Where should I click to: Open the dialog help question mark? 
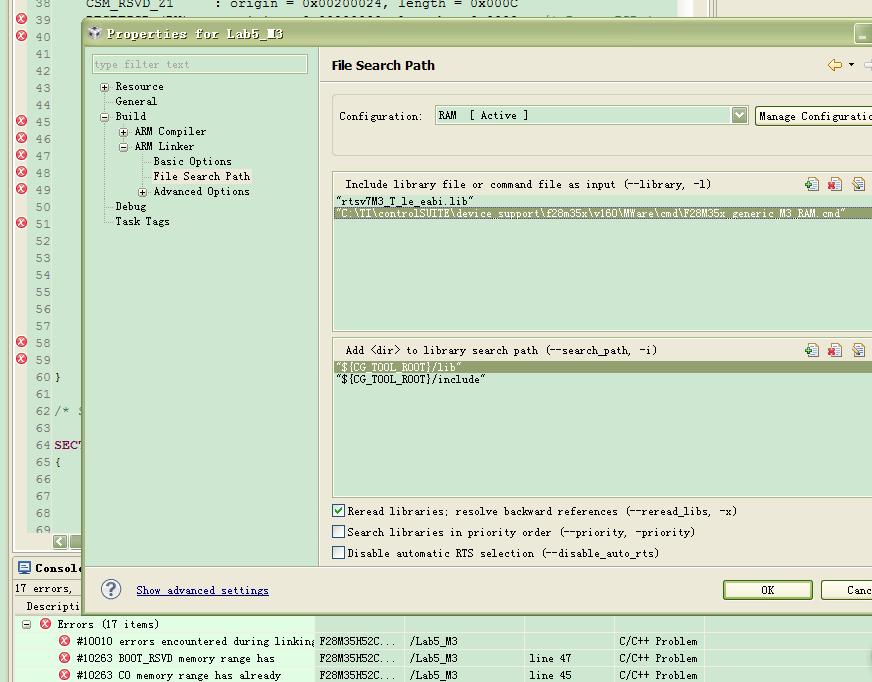pos(111,590)
